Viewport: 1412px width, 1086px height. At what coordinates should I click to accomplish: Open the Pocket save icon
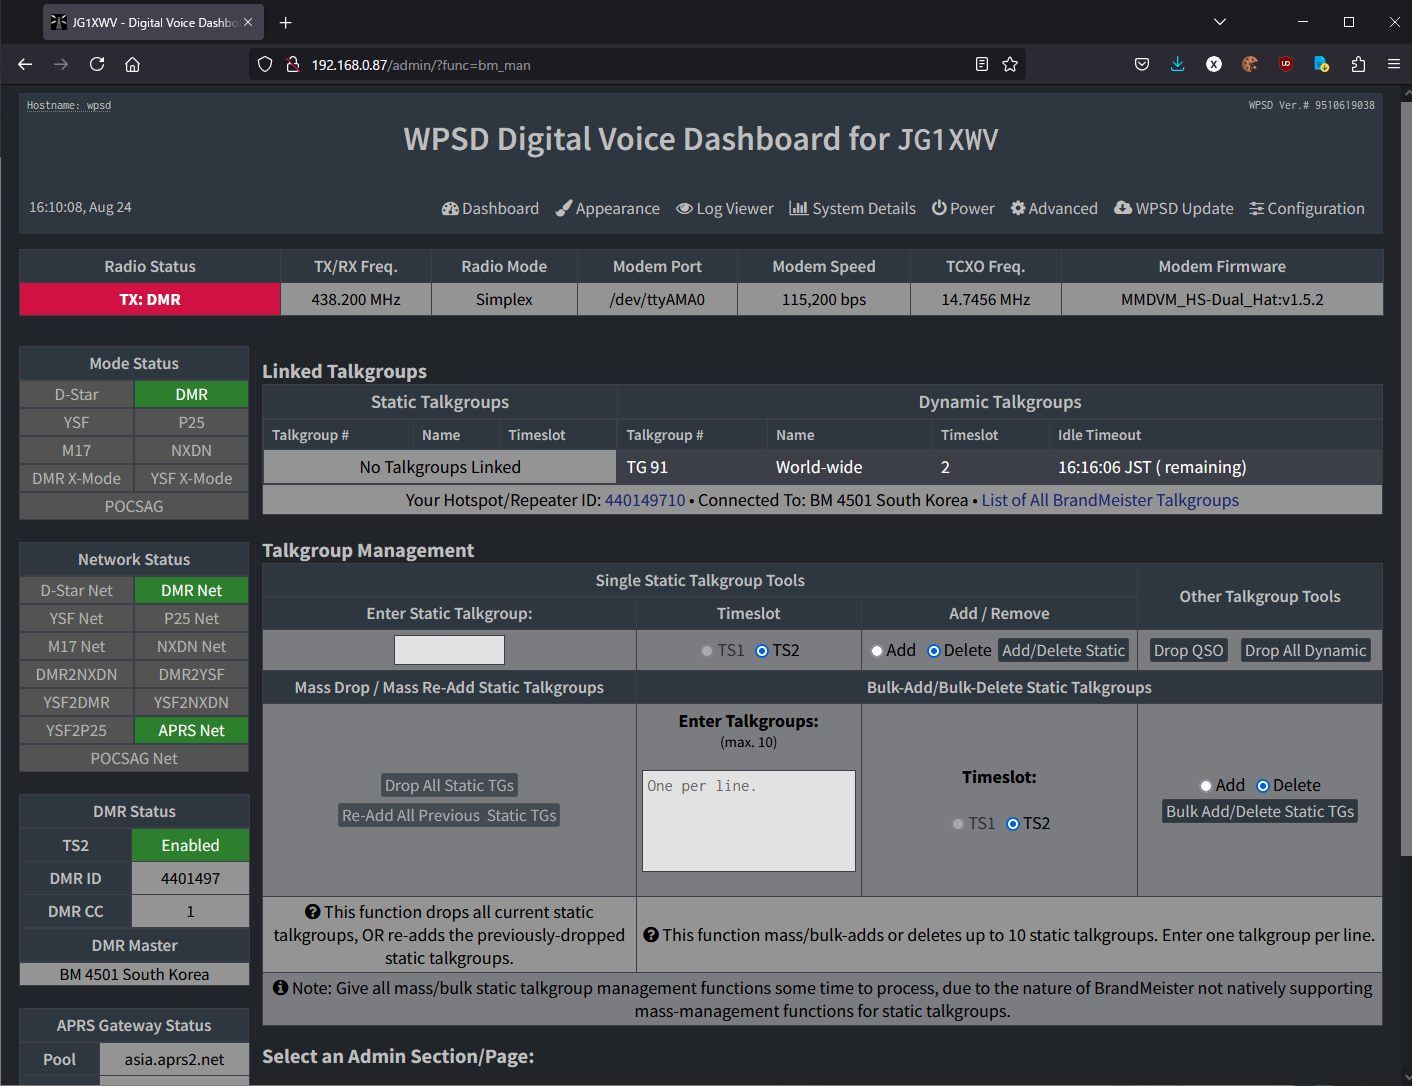(1142, 64)
